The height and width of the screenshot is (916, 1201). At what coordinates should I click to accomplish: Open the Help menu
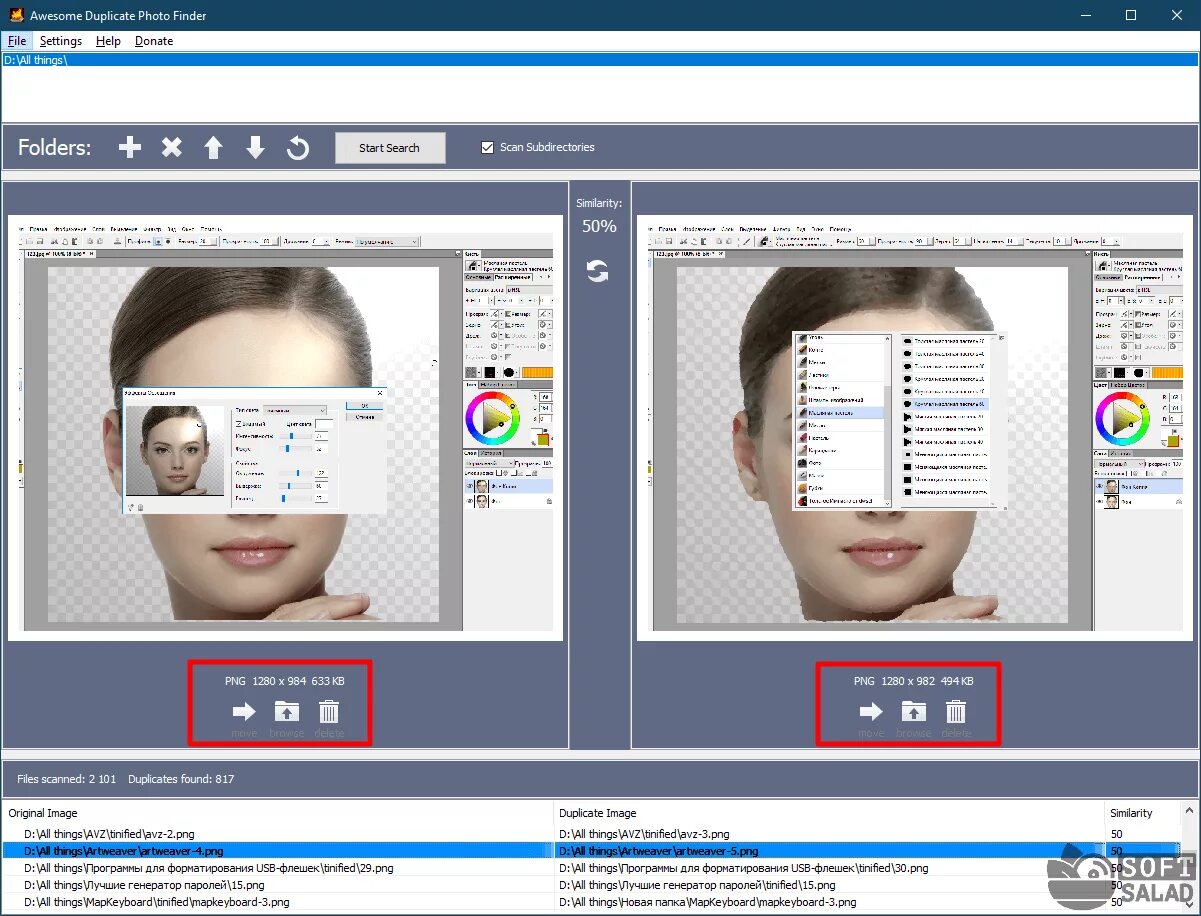pyautogui.click(x=108, y=41)
